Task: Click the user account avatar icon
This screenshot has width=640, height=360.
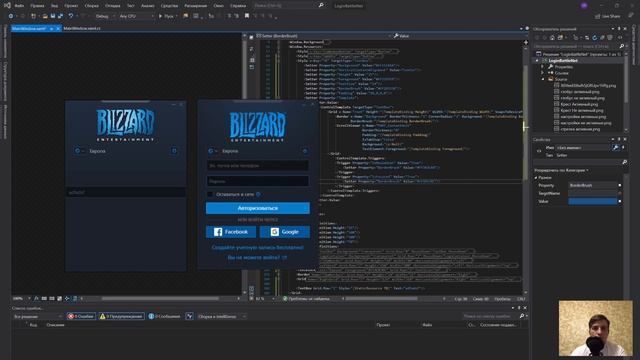Action: (x=584, y=5)
